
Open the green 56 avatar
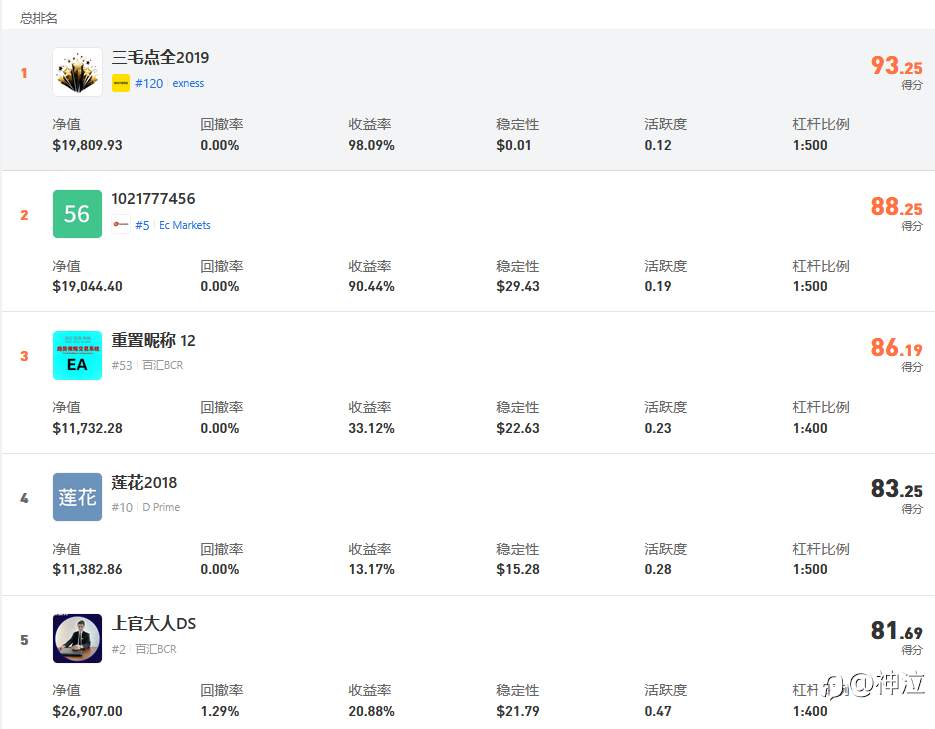point(77,214)
